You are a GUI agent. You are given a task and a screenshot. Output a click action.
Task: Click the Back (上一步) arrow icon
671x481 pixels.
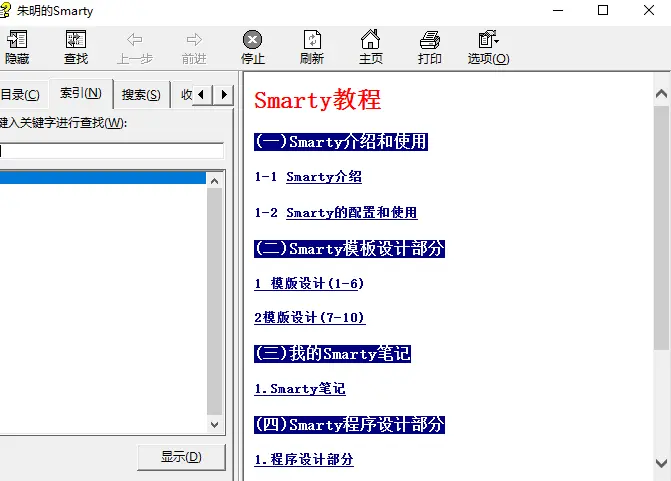[135, 40]
